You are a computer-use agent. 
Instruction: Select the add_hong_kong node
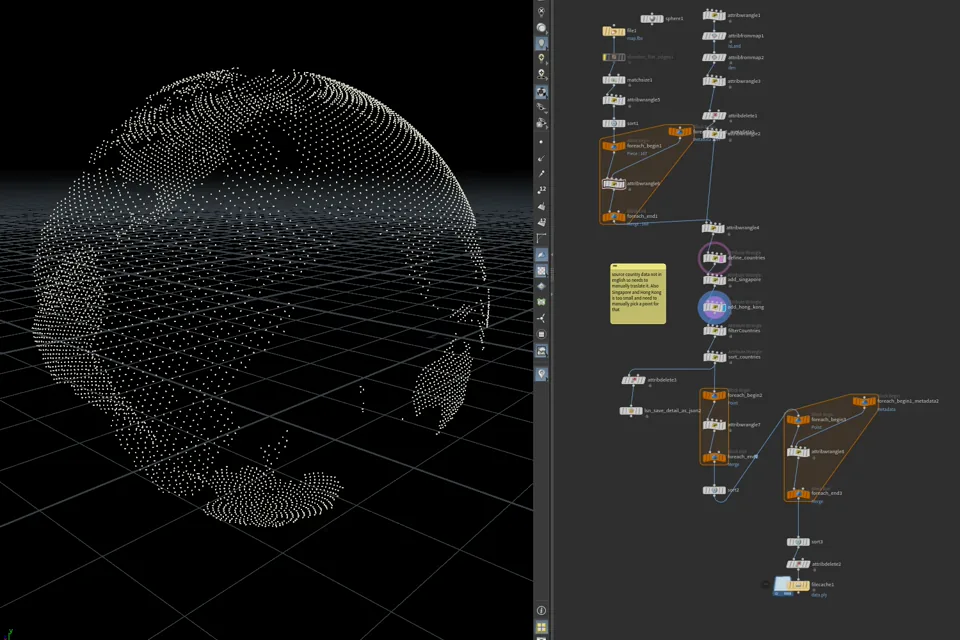[x=714, y=307]
